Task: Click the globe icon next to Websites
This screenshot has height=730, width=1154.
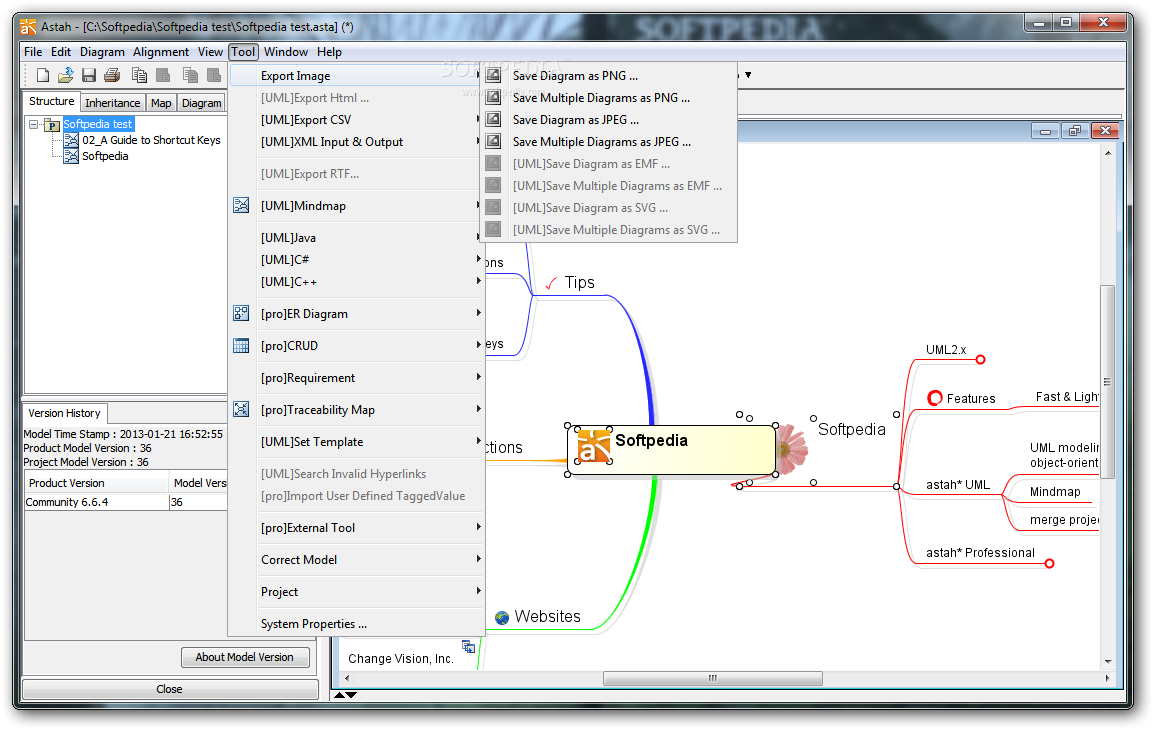Action: pyautogui.click(x=502, y=617)
